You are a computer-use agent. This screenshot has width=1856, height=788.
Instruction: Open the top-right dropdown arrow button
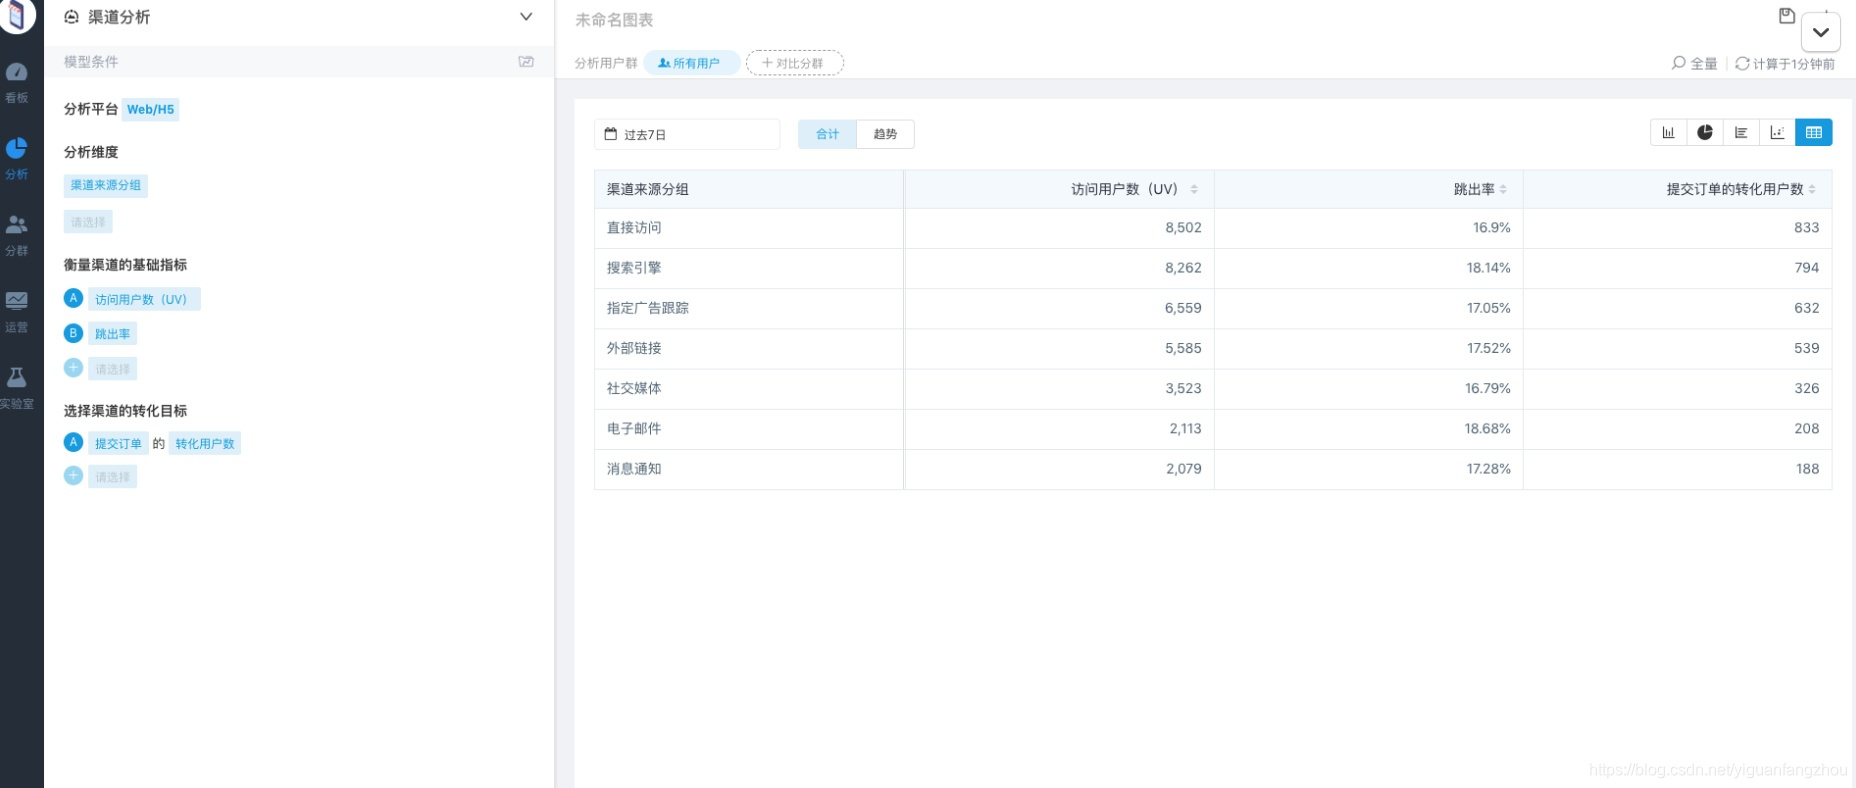(x=1821, y=32)
